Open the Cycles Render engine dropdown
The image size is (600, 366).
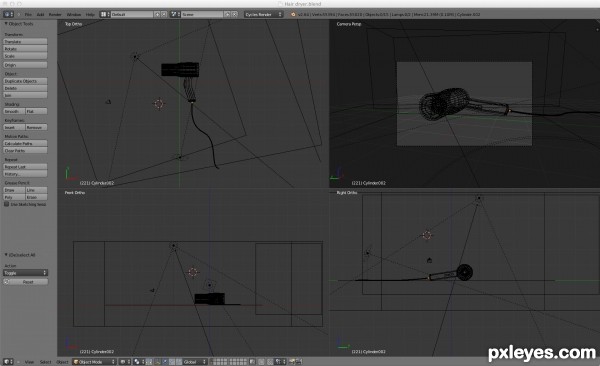pyautogui.click(x=264, y=15)
